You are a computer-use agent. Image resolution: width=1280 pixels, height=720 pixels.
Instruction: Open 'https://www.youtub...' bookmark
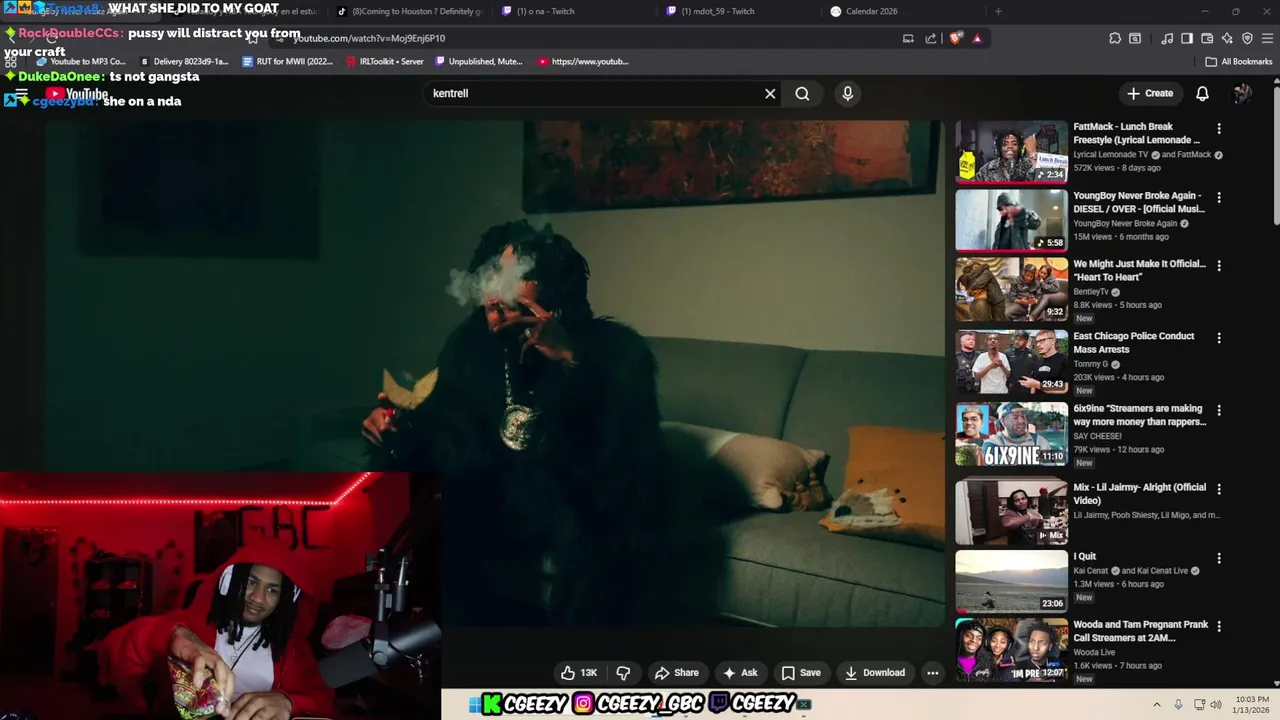point(583,61)
